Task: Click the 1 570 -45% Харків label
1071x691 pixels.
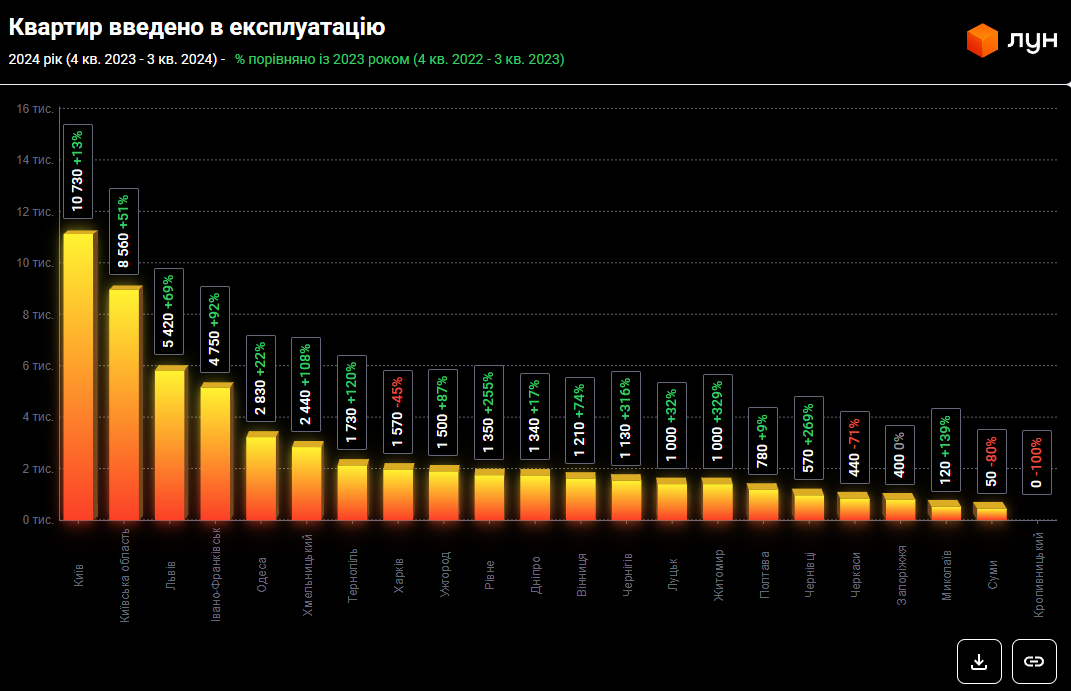Action: click(398, 412)
